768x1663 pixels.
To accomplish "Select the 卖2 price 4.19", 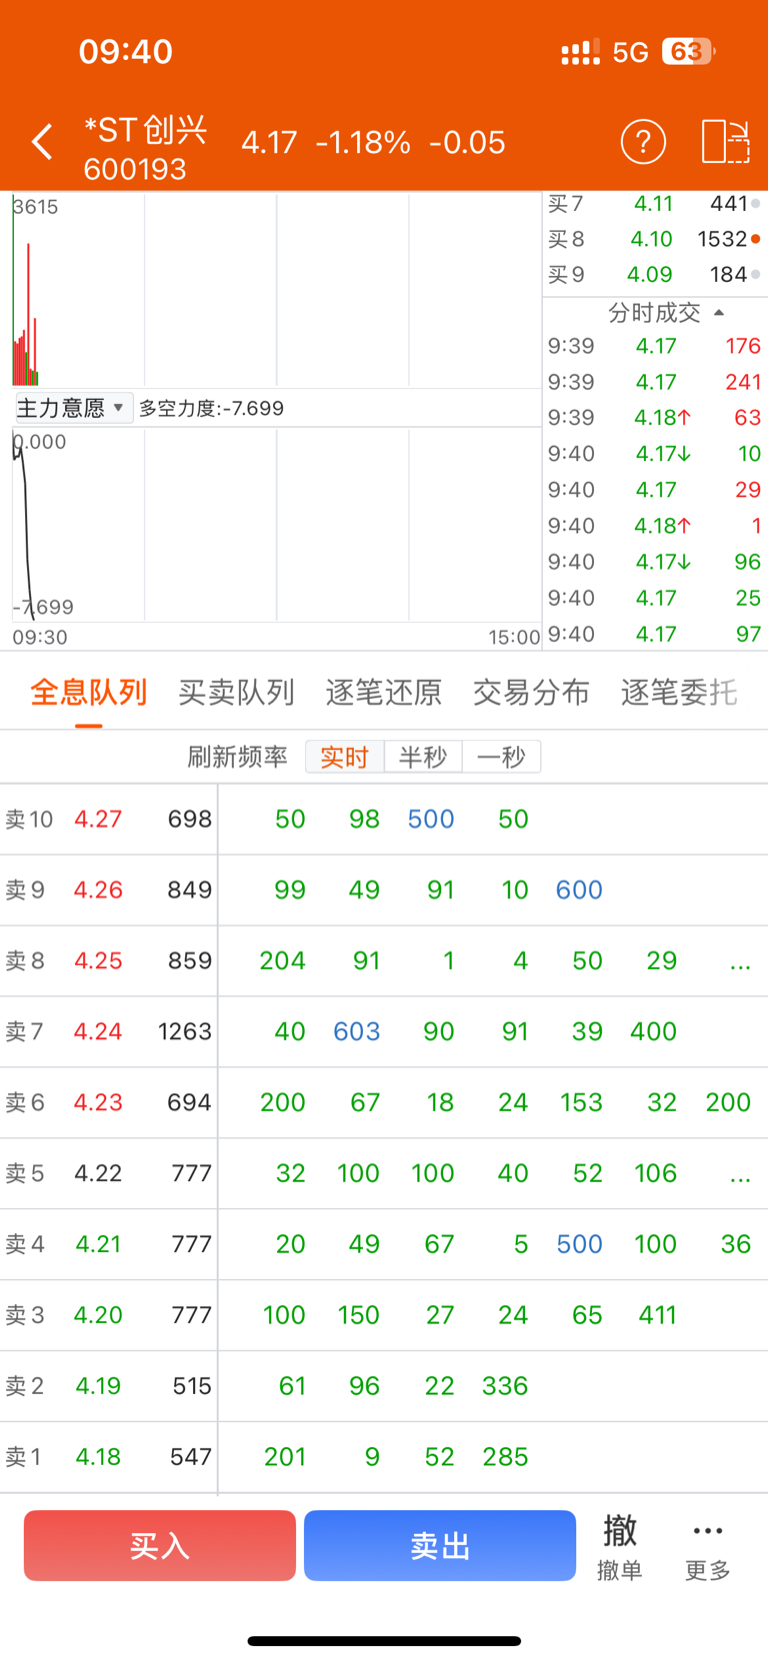I will 98,1387.
